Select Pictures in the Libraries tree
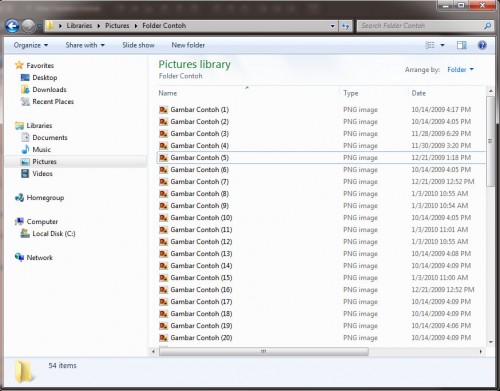500x391 pixels. pyautogui.click(x=44, y=162)
